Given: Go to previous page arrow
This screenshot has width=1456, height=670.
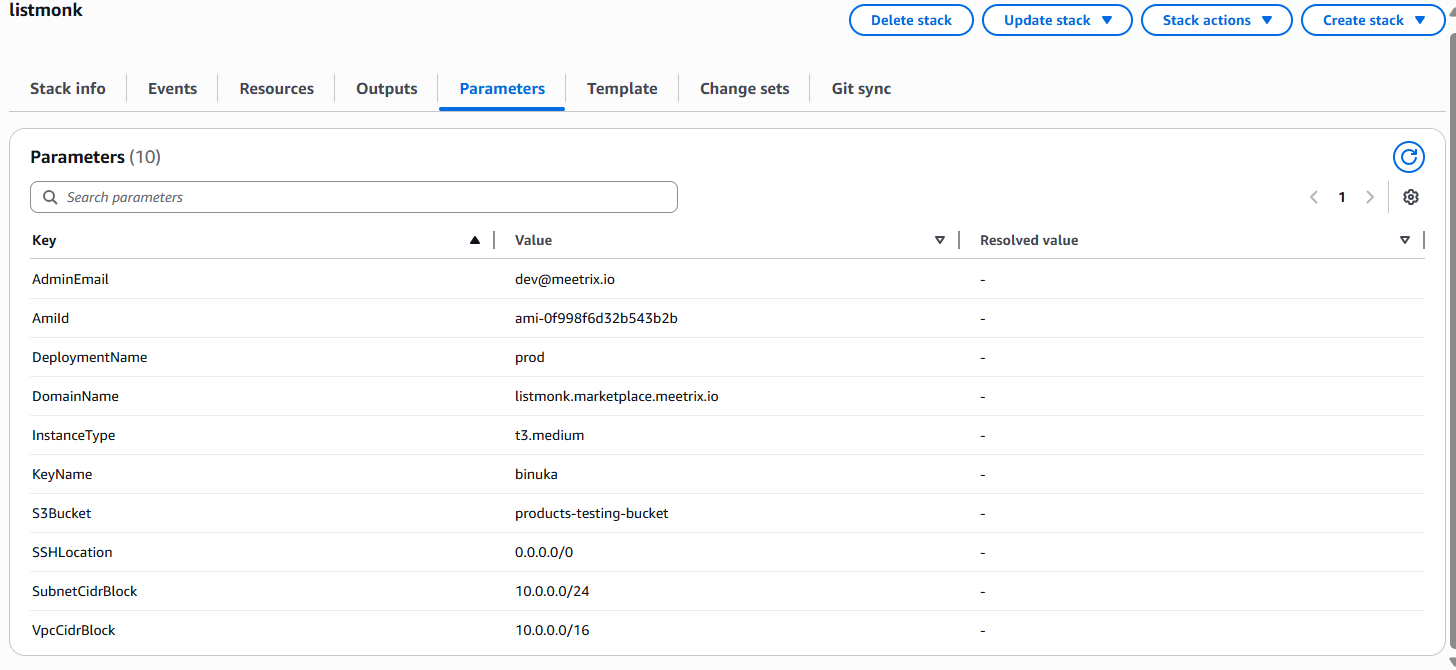Looking at the screenshot, I should click(1314, 197).
